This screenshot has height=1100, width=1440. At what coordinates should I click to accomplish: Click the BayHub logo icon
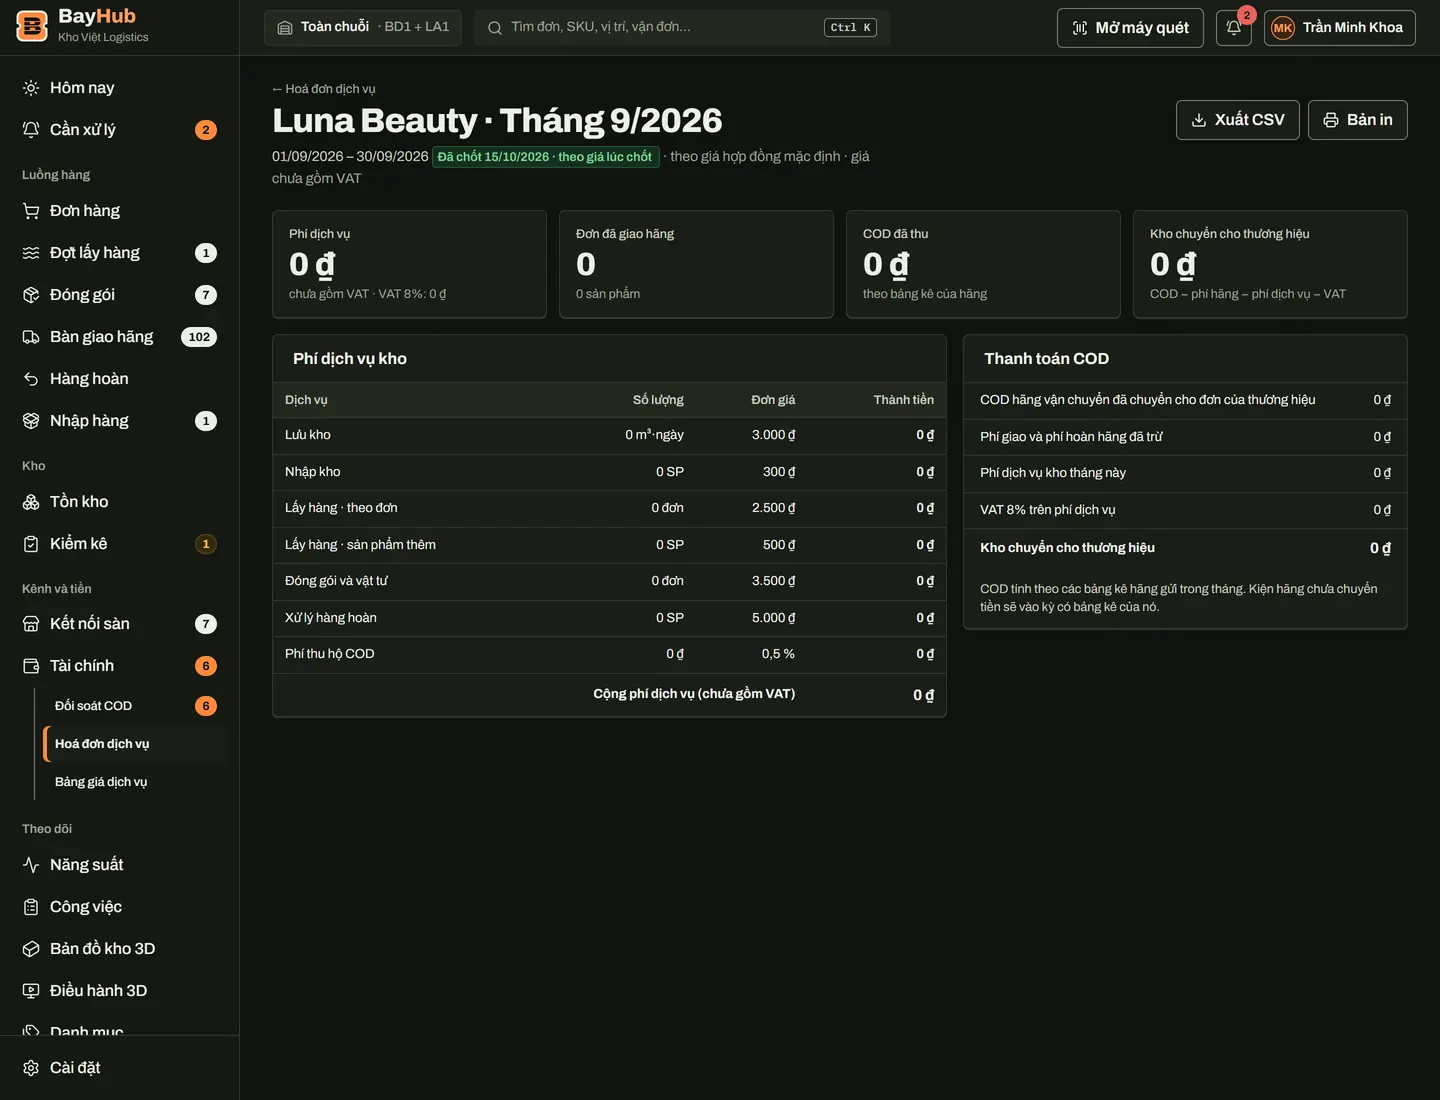click(x=32, y=27)
